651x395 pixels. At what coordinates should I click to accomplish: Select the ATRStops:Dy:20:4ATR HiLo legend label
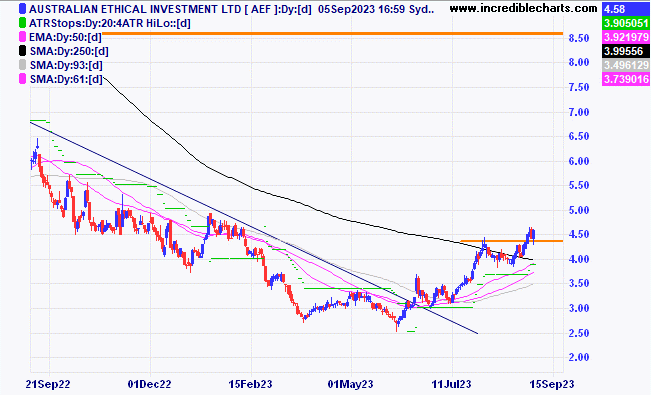pyautogui.click(x=110, y=23)
